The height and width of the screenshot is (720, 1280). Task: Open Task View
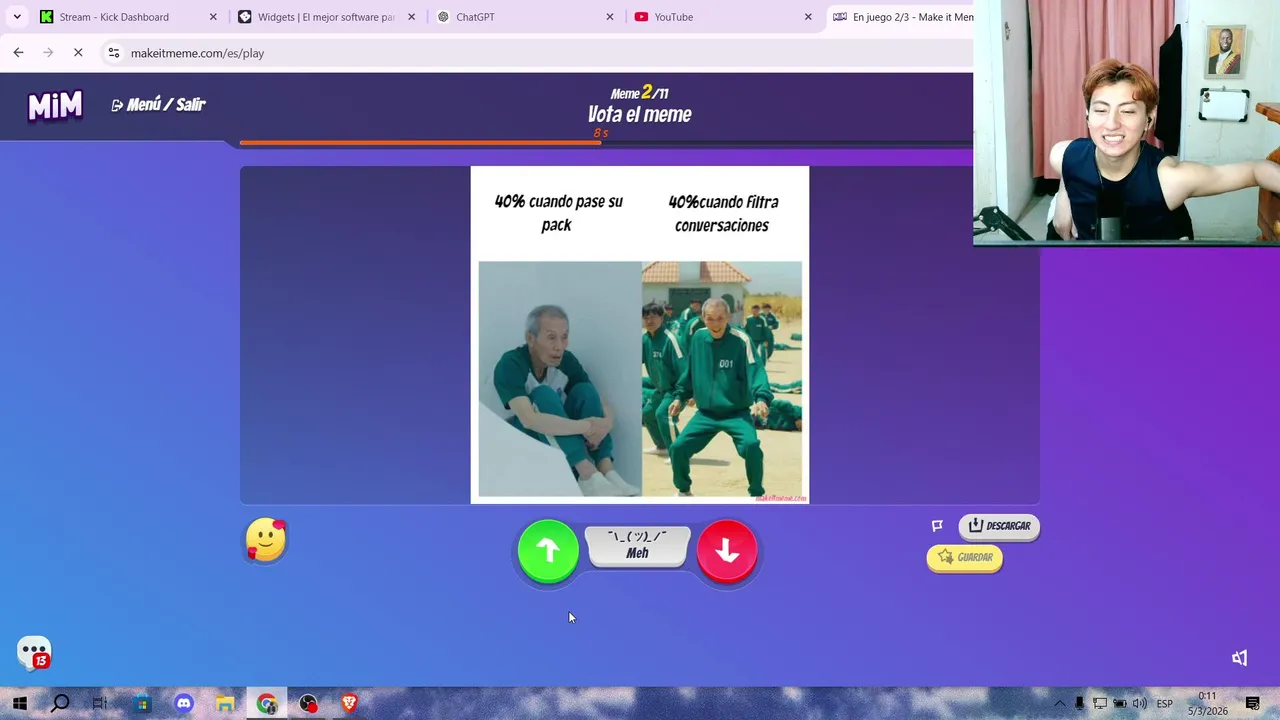coord(100,703)
